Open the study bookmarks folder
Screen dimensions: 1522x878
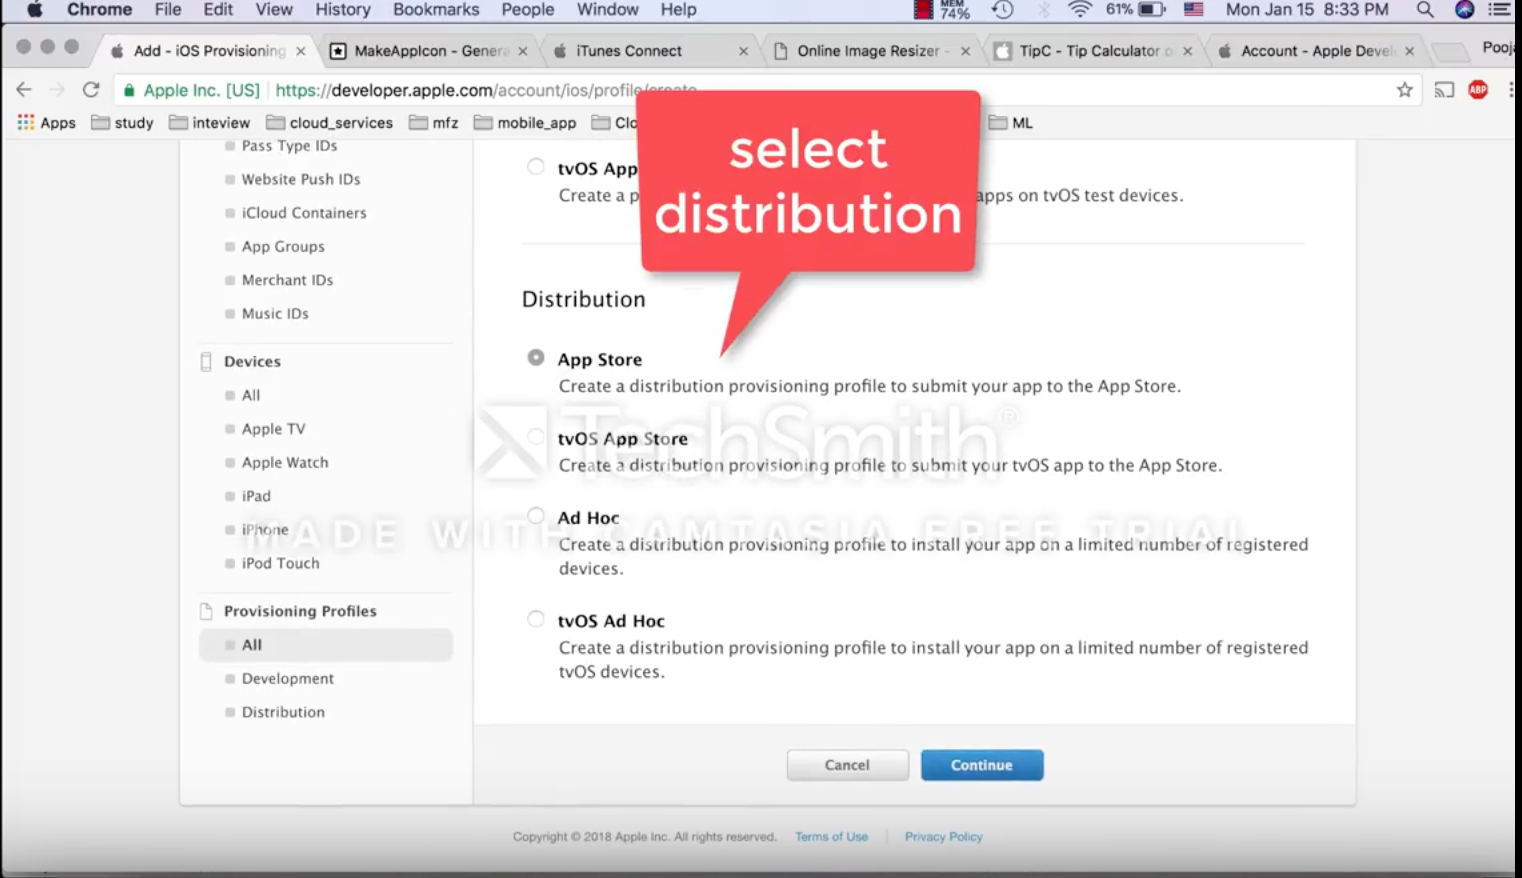coord(122,122)
